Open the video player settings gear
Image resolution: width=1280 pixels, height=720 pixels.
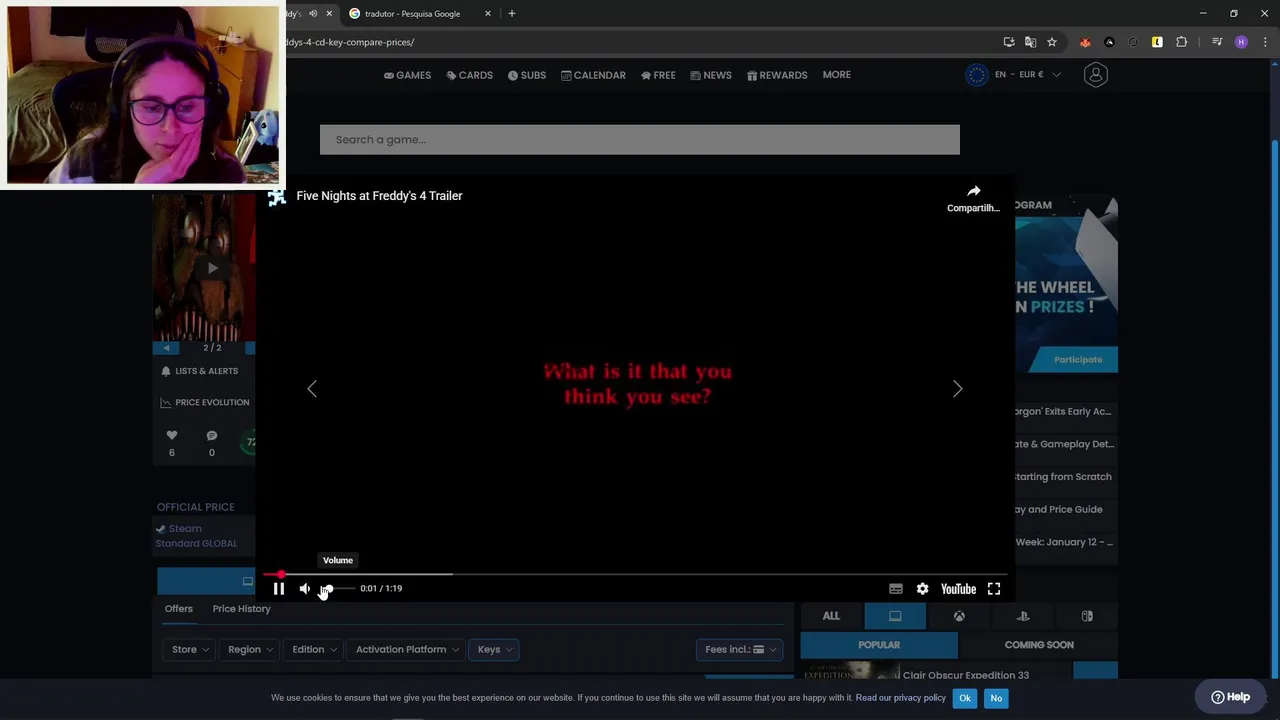(x=922, y=589)
